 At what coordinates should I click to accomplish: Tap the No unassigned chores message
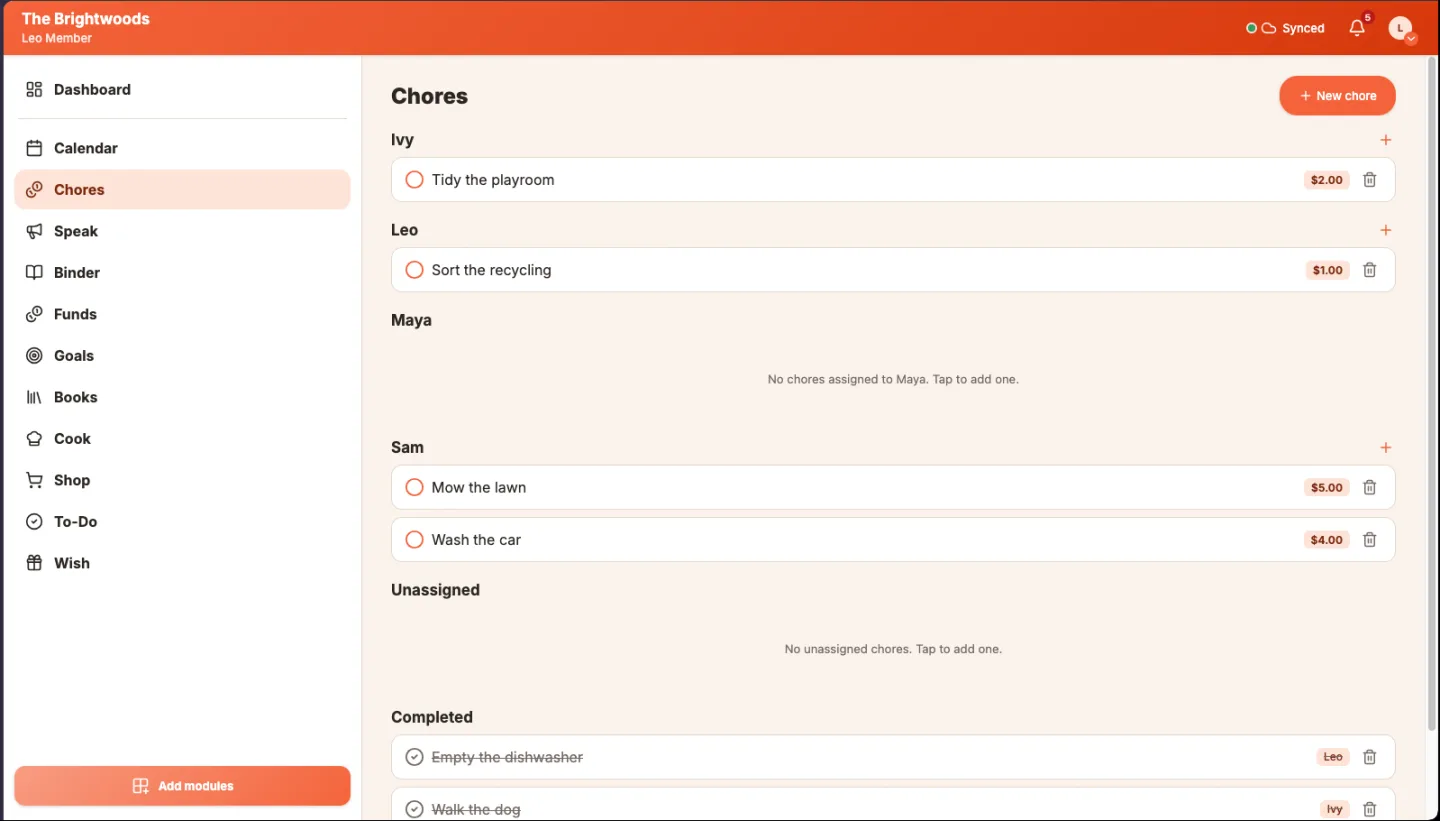(893, 650)
